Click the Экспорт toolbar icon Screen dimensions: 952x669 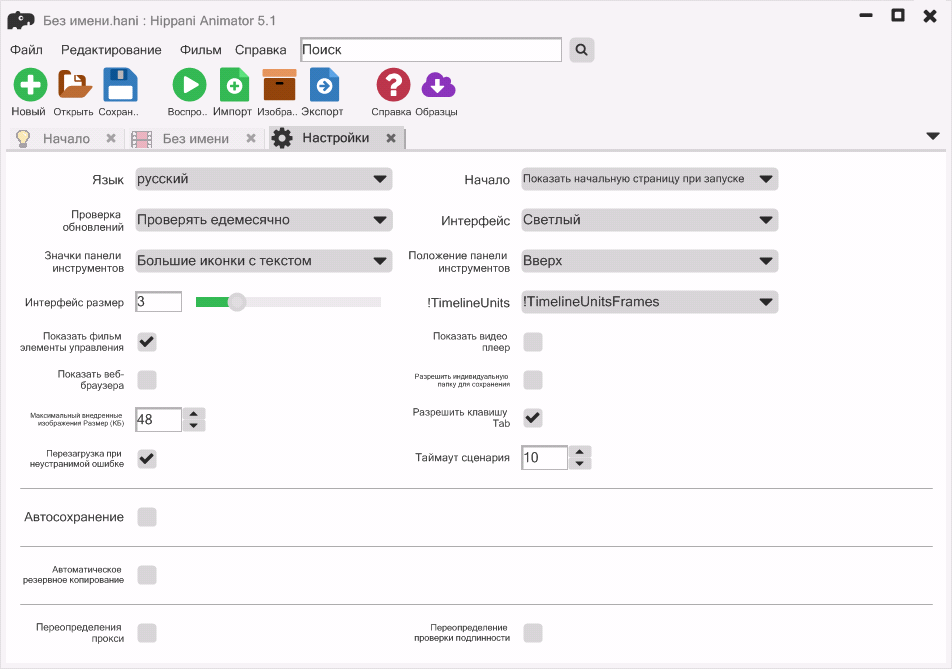(x=324, y=84)
